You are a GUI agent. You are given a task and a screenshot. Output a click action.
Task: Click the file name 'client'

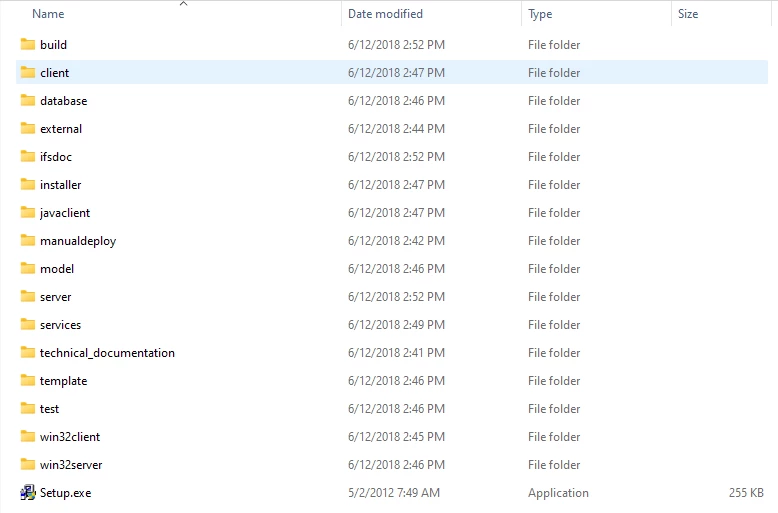[x=55, y=72]
